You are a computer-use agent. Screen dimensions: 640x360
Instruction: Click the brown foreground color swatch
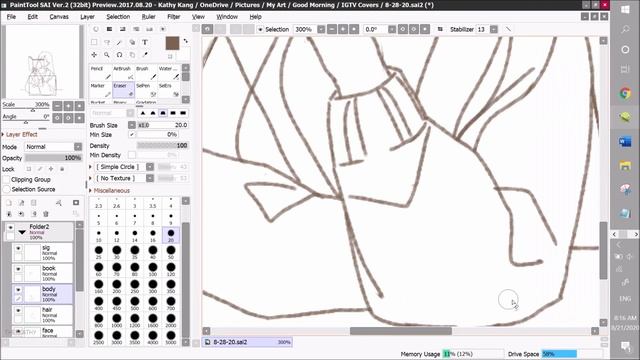(172, 43)
